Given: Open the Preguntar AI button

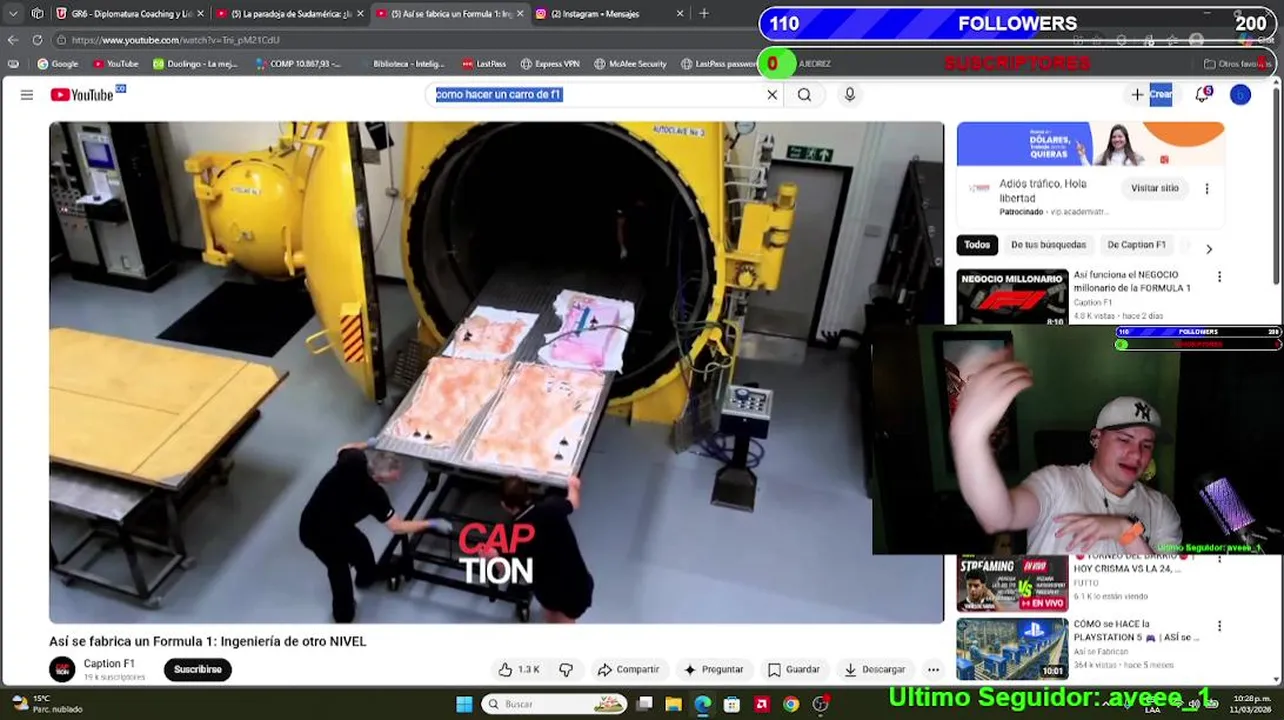Looking at the screenshot, I should coord(713,669).
